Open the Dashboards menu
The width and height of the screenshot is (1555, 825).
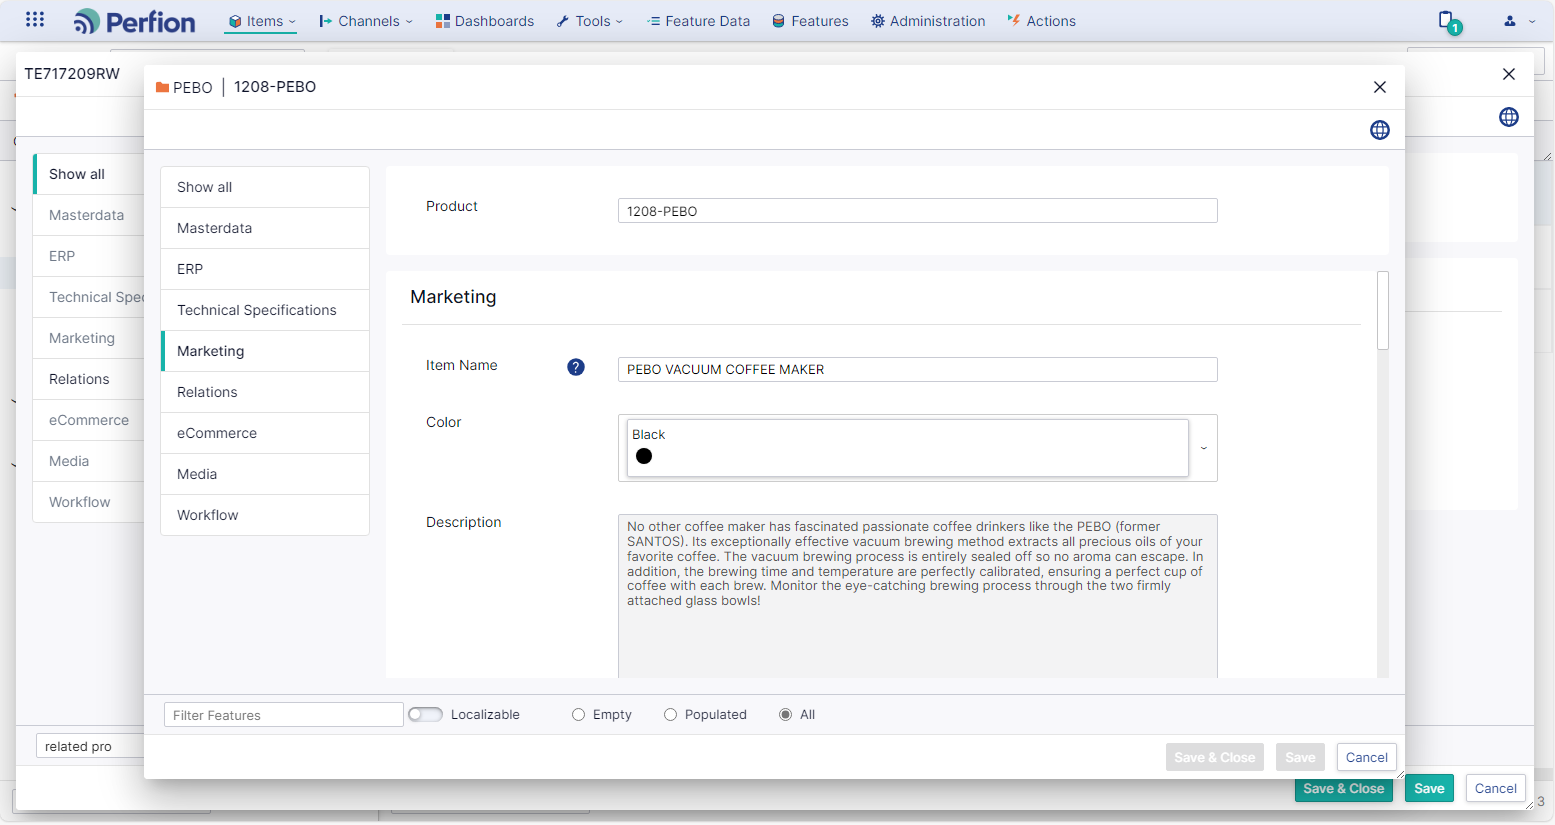485,21
